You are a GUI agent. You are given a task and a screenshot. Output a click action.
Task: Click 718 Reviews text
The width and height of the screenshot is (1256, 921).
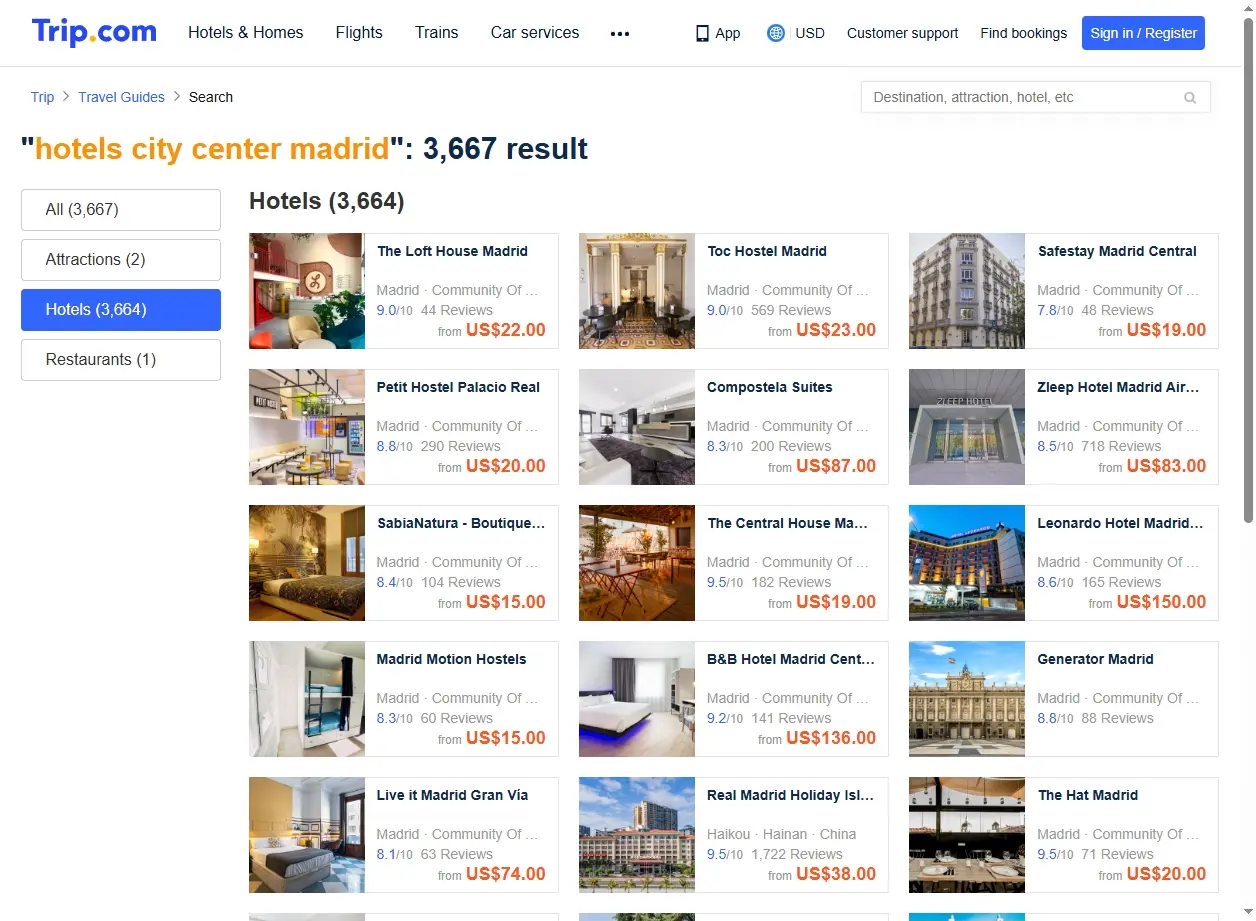click(x=1121, y=446)
